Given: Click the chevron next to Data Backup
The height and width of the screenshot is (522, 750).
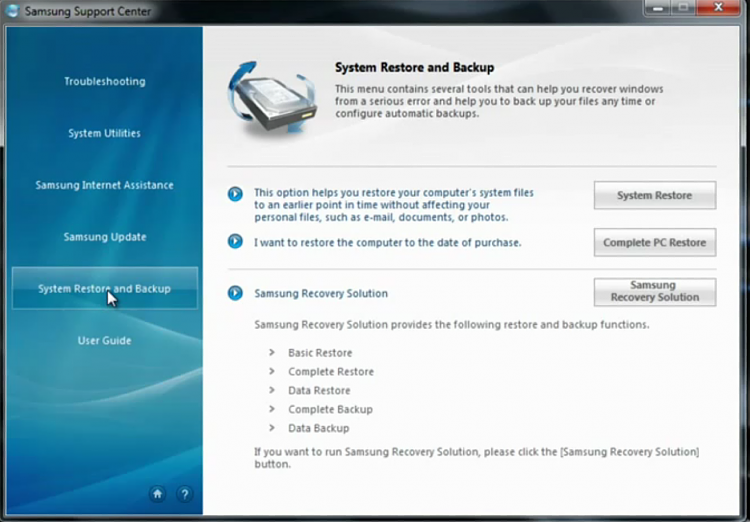Looking at the screenshot, I should coord(272,428).
